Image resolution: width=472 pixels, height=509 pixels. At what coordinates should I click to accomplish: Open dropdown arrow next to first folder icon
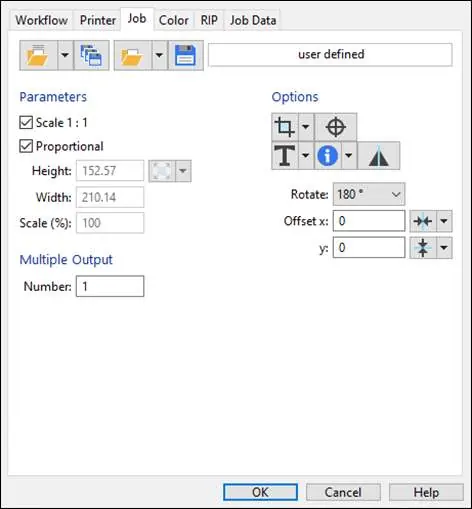[x=65, y=55]
